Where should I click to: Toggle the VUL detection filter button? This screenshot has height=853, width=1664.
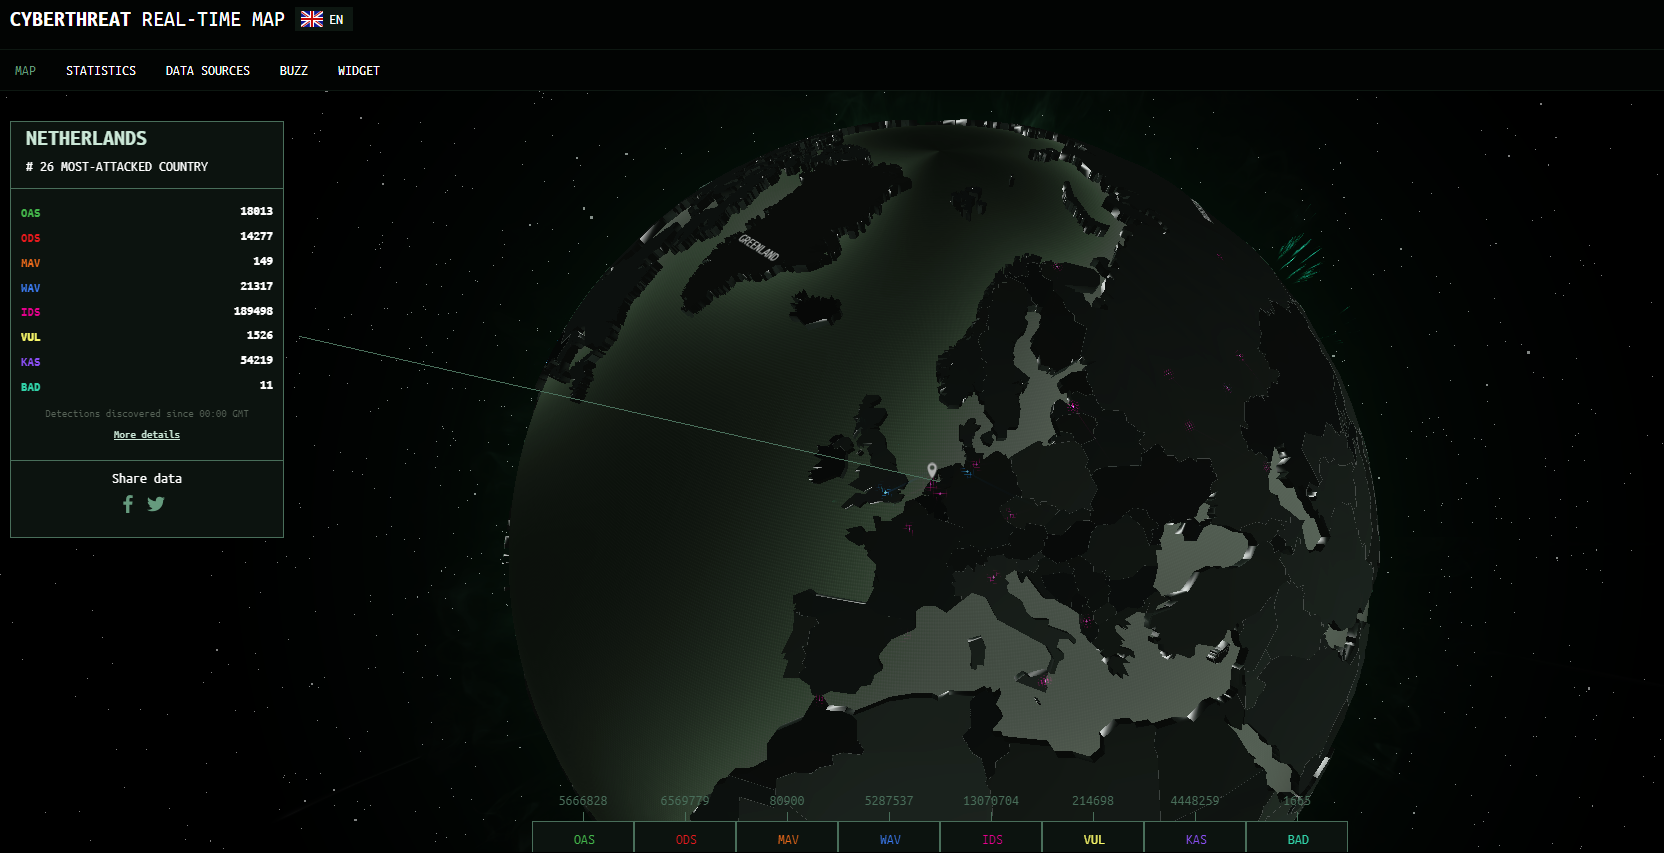click(1094, 838)
